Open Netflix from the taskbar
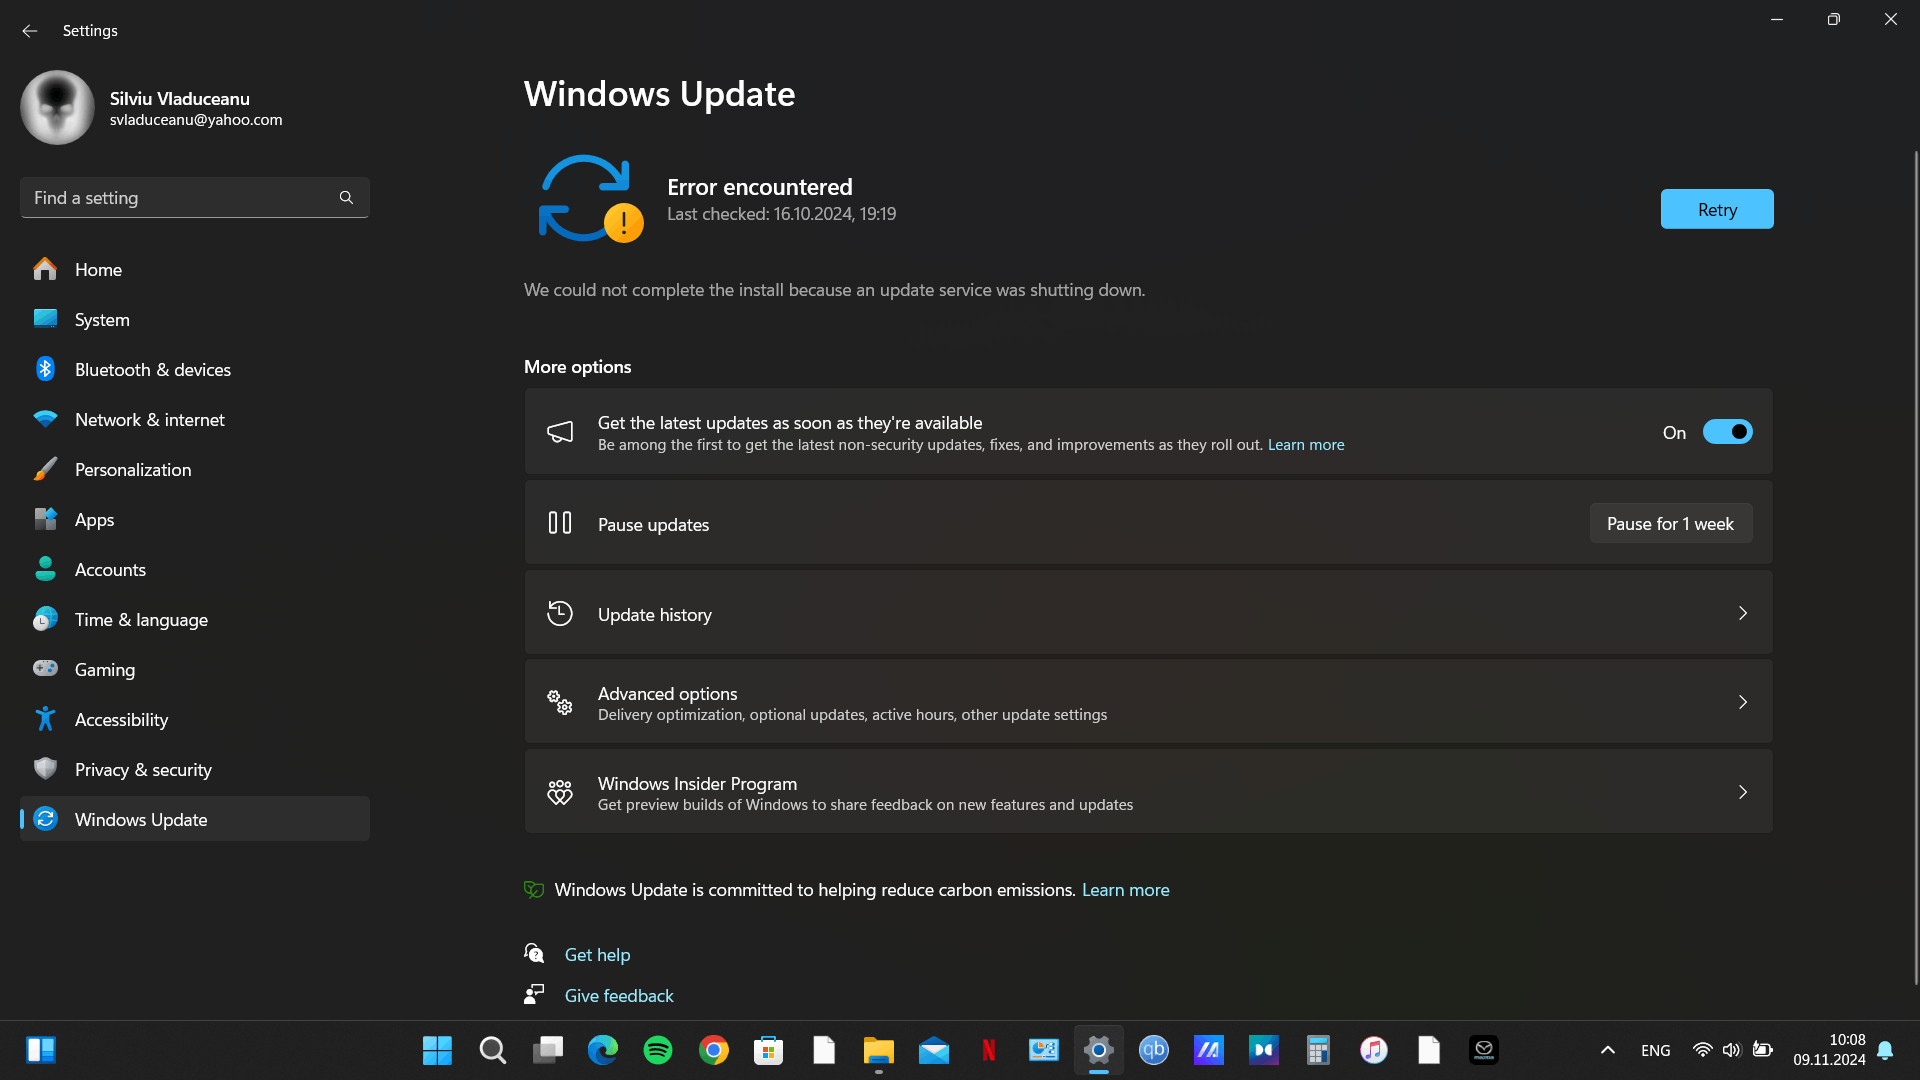The image size is (1920, 1080). [989, 1050]
